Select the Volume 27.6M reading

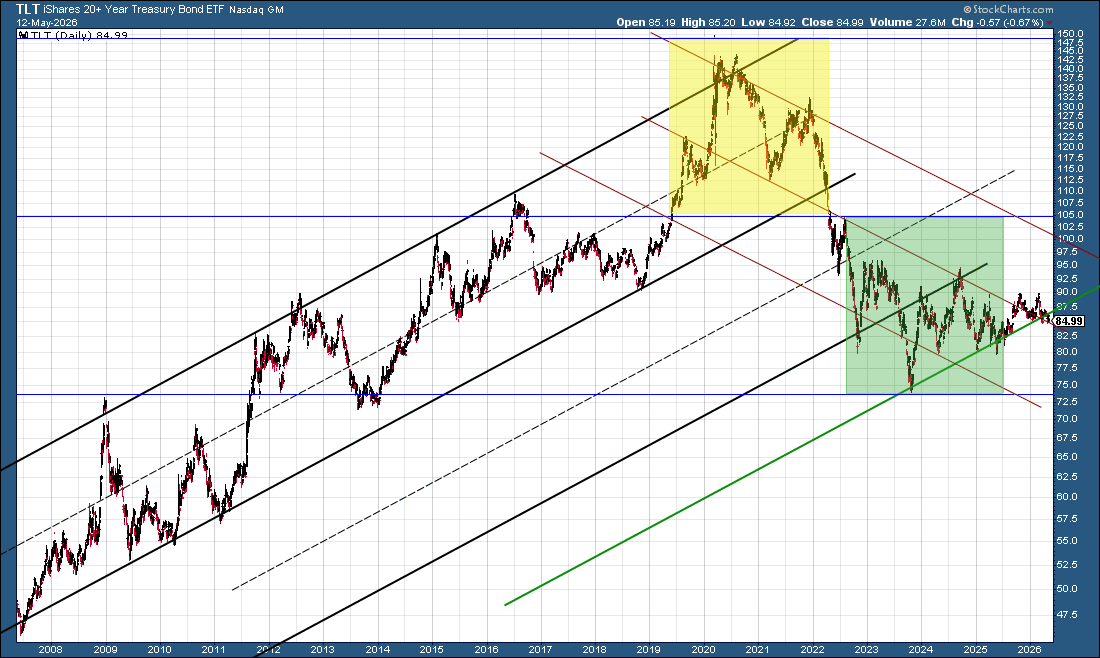(908, 22)
